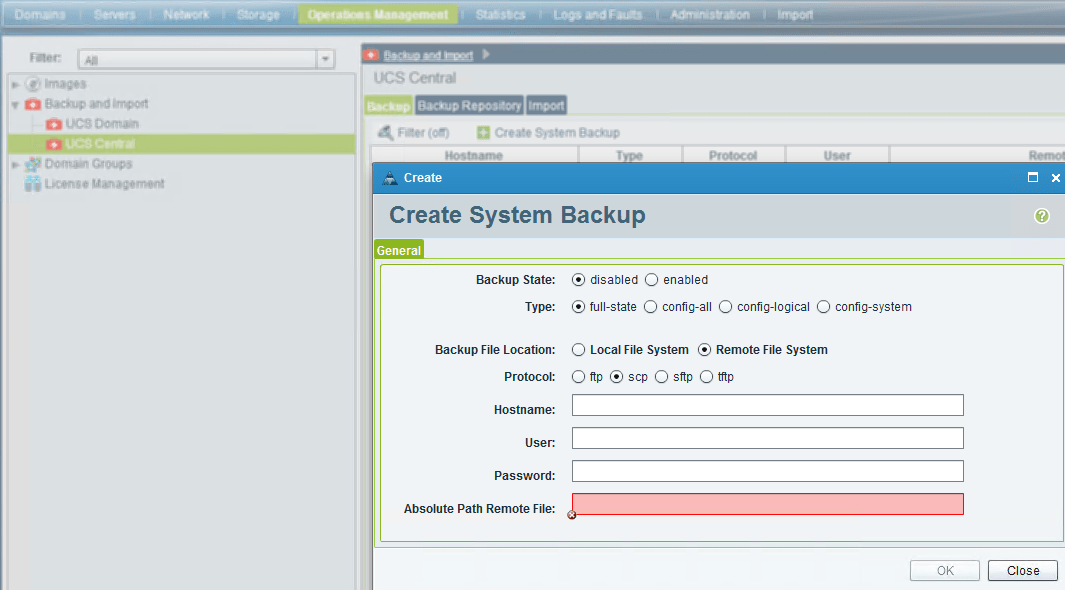Click the Filter (off) toolbar action
The width and height of the screenshot is (1065, 590).
point(414,132)
